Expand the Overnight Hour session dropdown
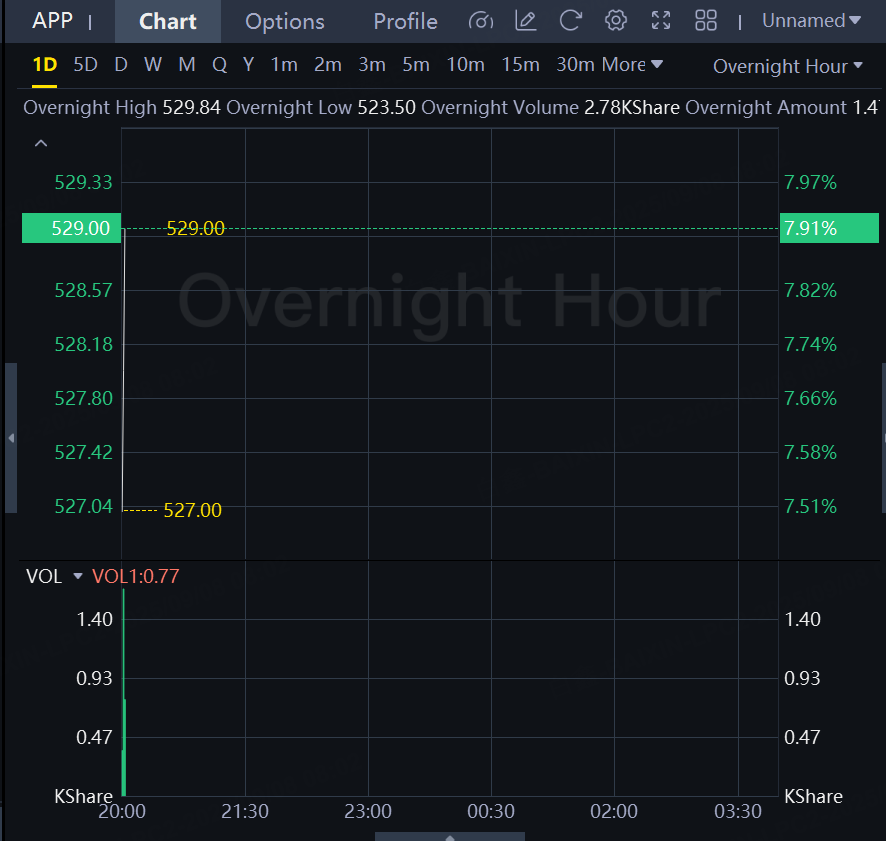The width and height of the screenshot is (886, 841). click(788, 66)
